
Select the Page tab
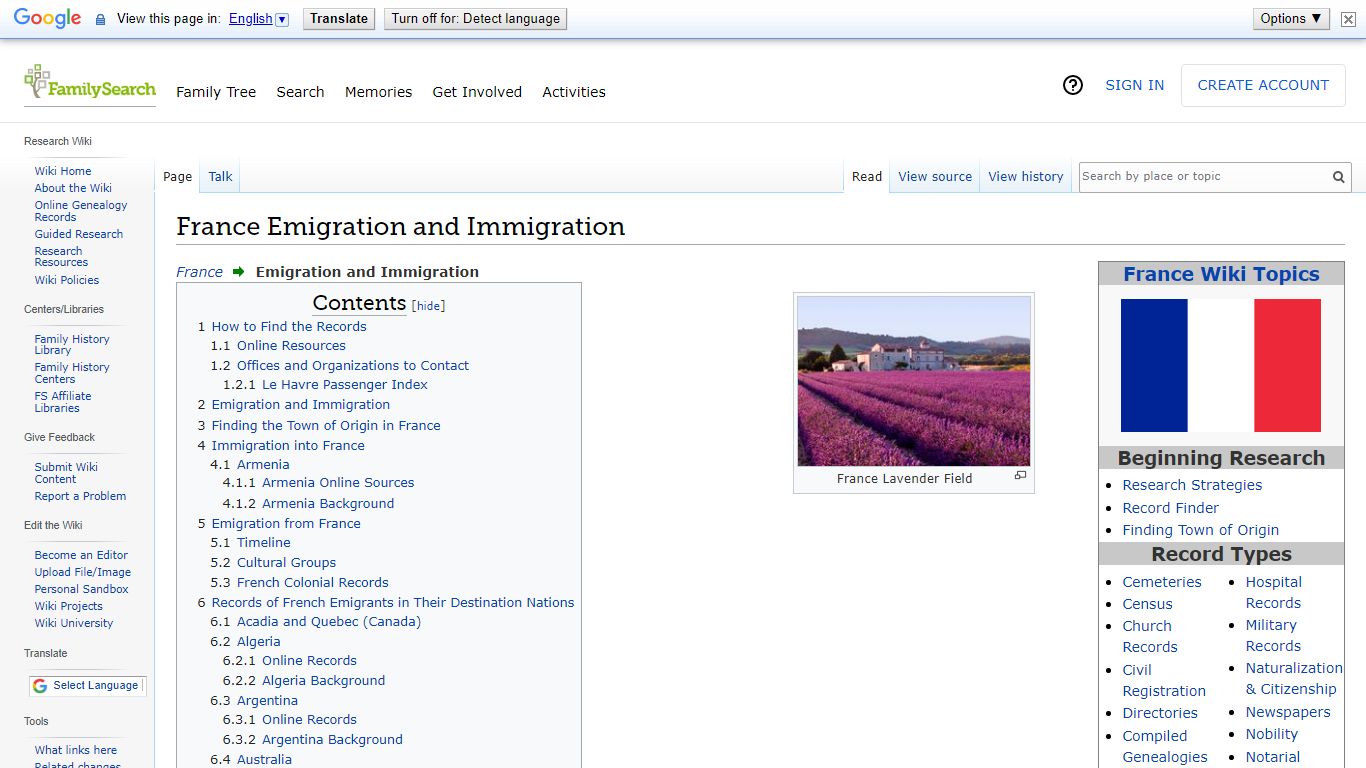[177, 177]
